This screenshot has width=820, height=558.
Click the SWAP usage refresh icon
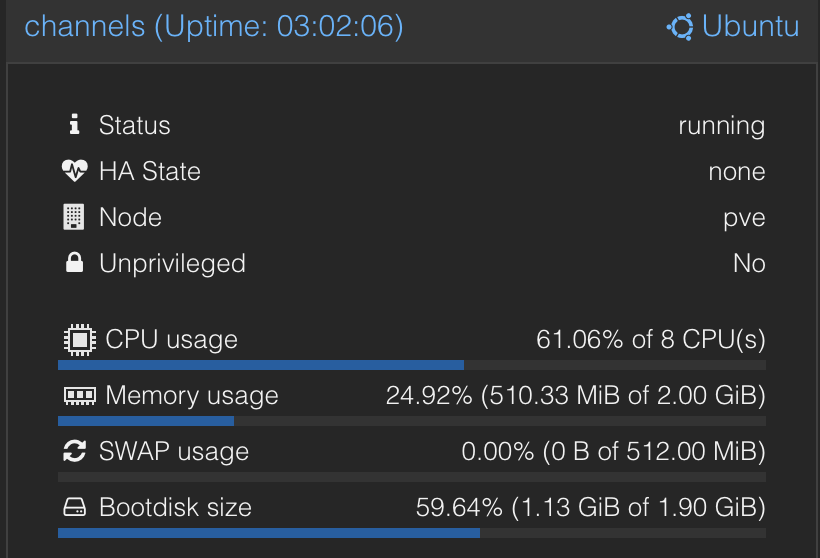click(x=74, y=451)
